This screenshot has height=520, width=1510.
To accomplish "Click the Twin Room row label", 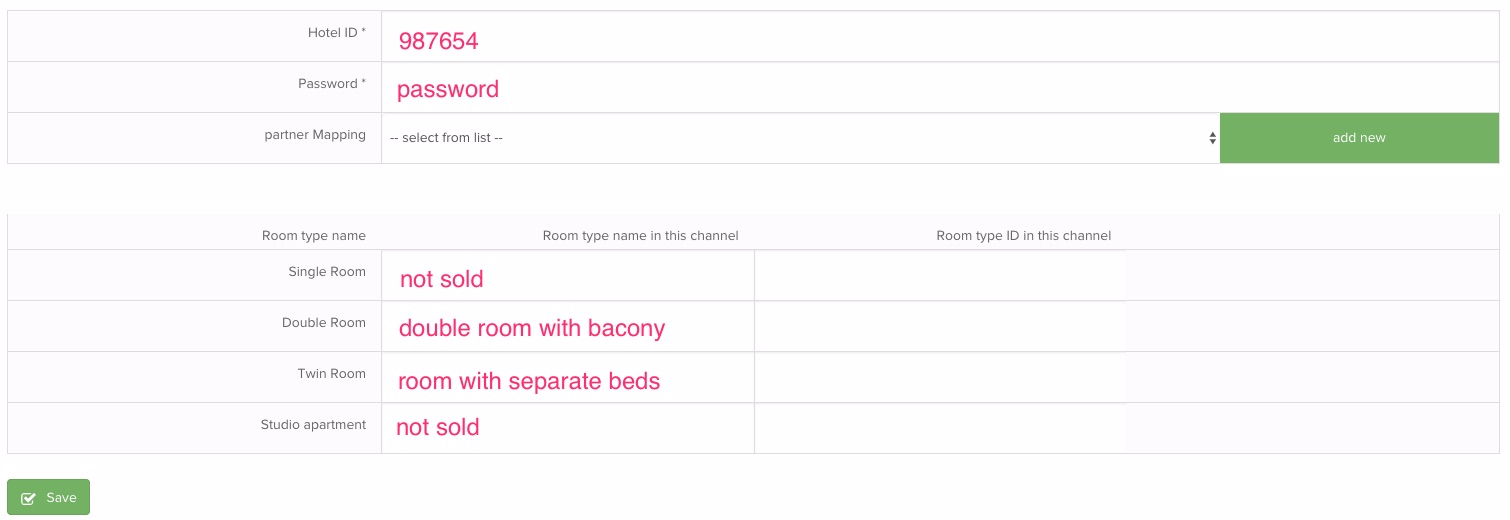I will 332,374.
